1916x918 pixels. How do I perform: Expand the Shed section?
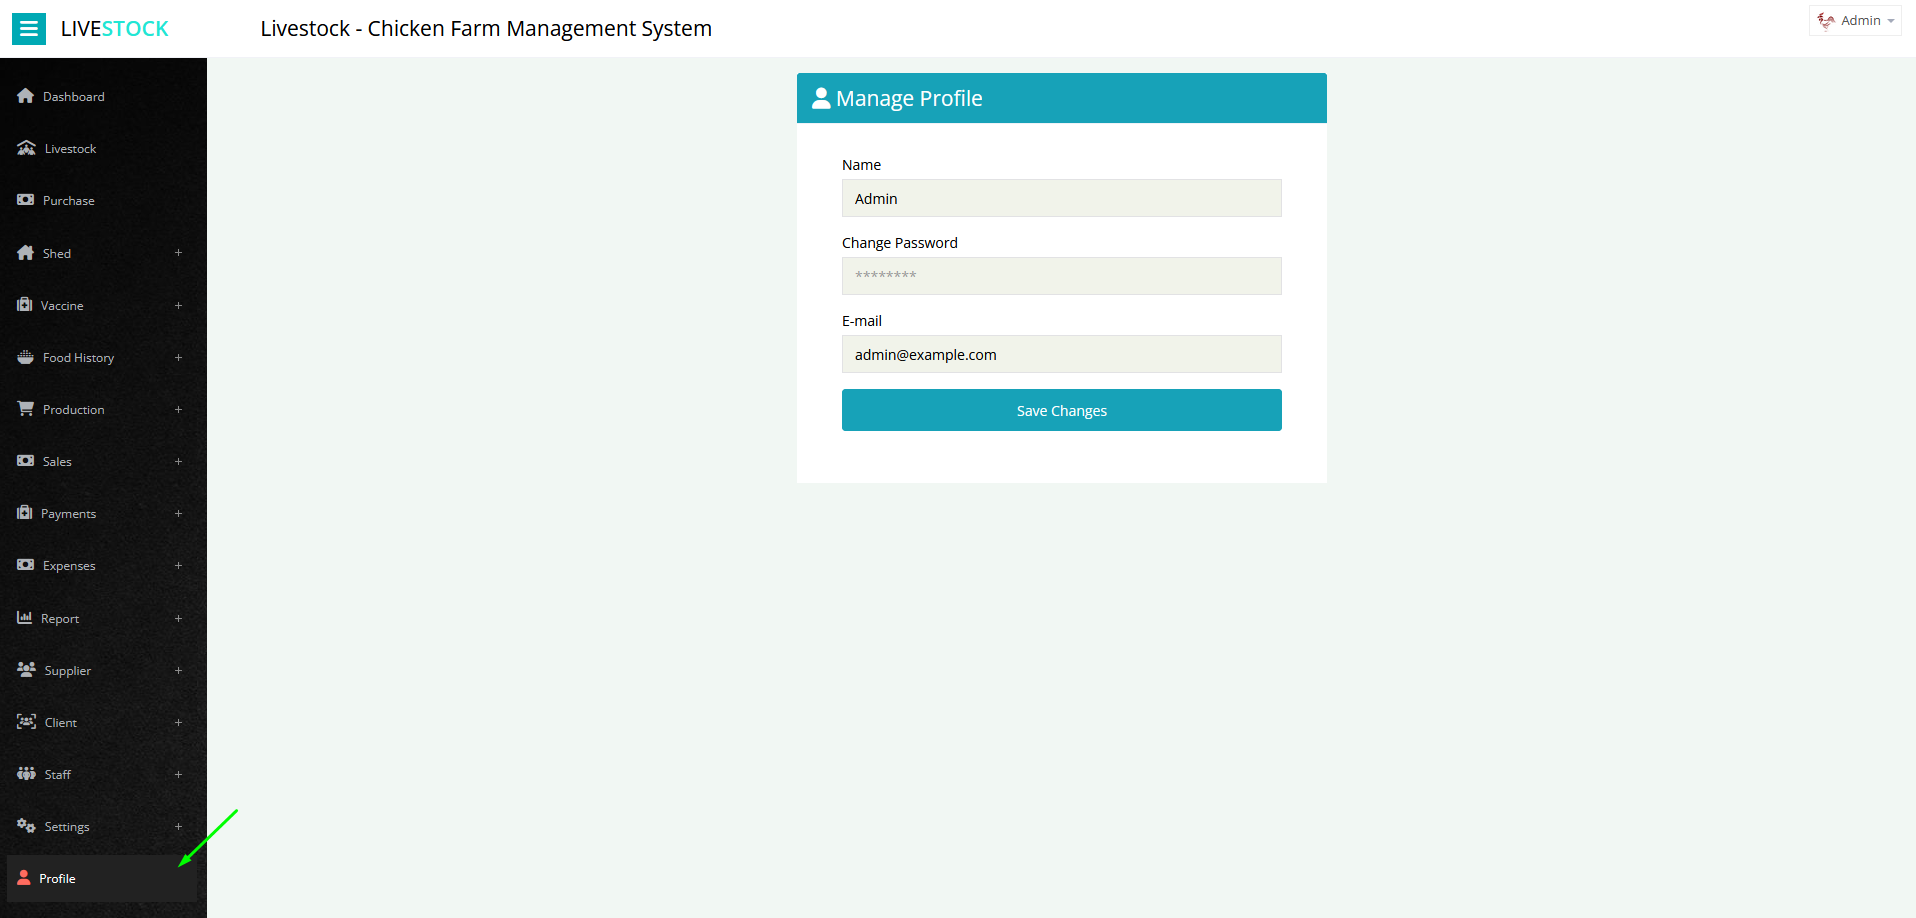[178, 253]
